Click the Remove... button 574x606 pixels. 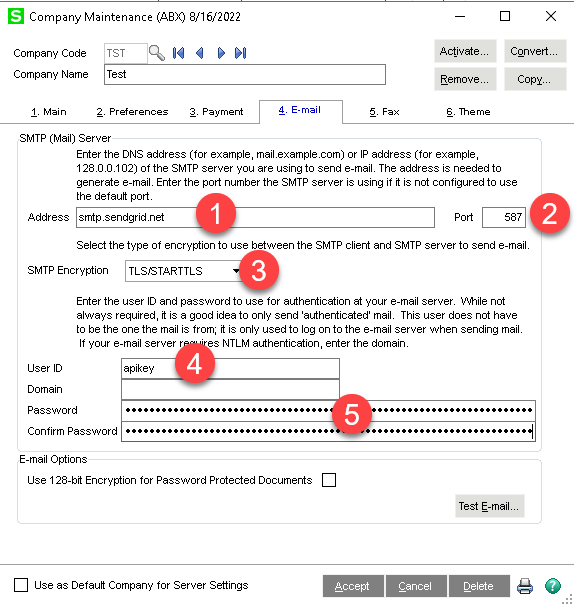pos(465,79)
